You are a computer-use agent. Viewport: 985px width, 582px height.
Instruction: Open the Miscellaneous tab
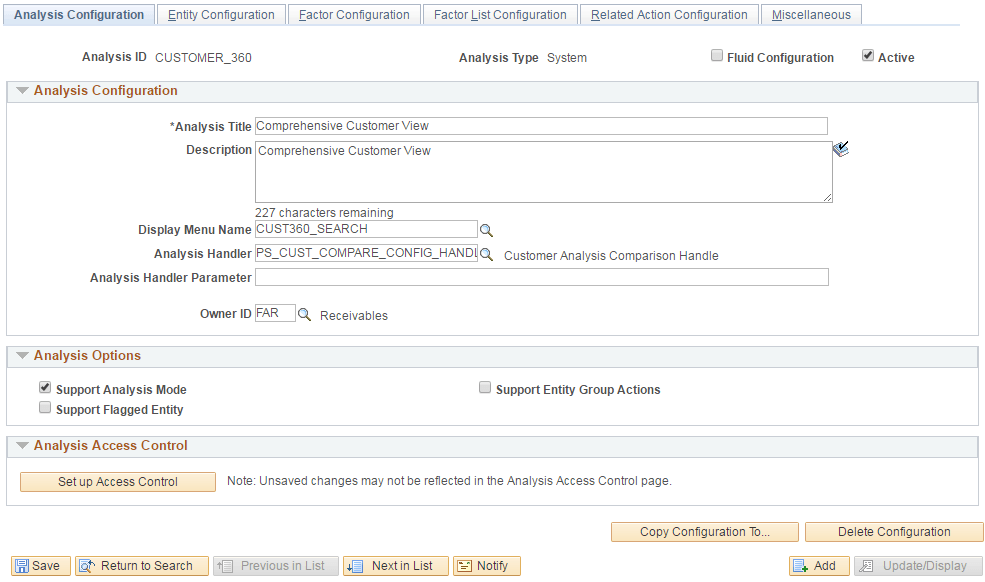coord(810,14)
